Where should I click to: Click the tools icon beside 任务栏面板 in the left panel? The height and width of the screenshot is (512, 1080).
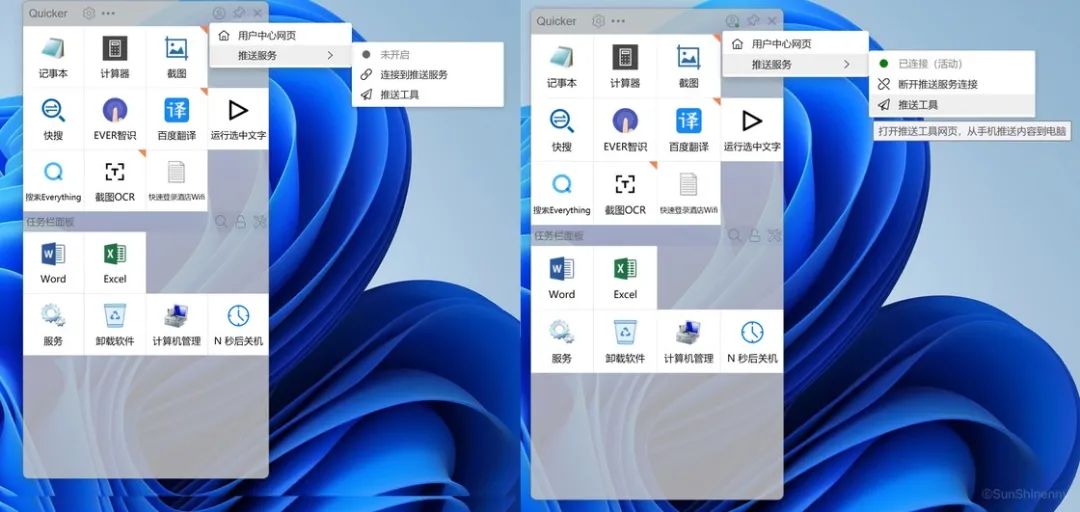(260, 222)
